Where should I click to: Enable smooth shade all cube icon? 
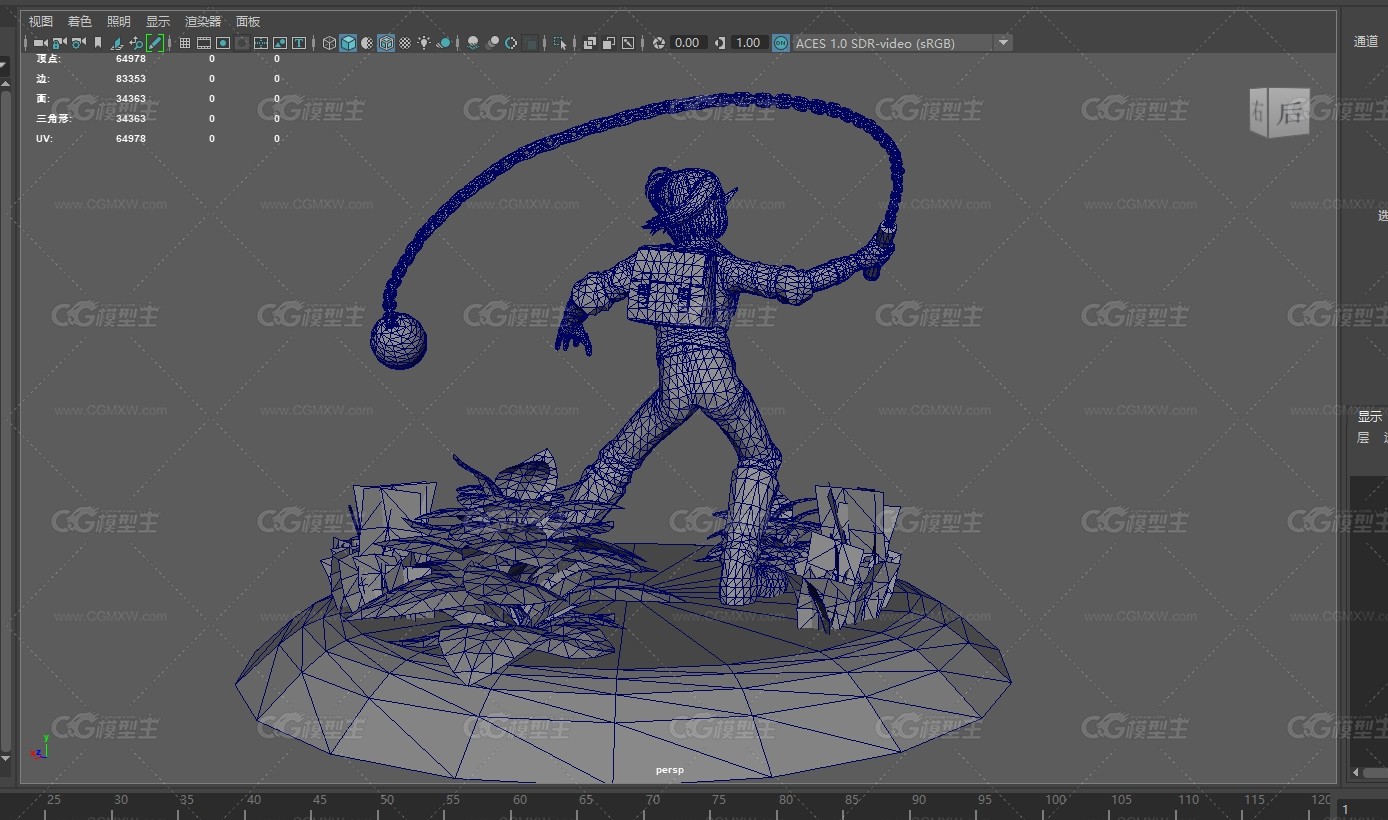click(x=348, y=43)
